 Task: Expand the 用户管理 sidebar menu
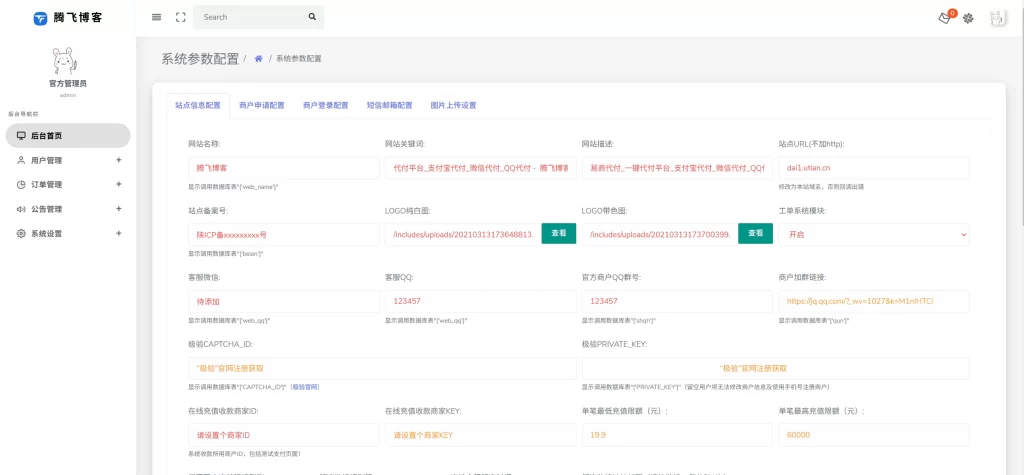click(68, 160)
